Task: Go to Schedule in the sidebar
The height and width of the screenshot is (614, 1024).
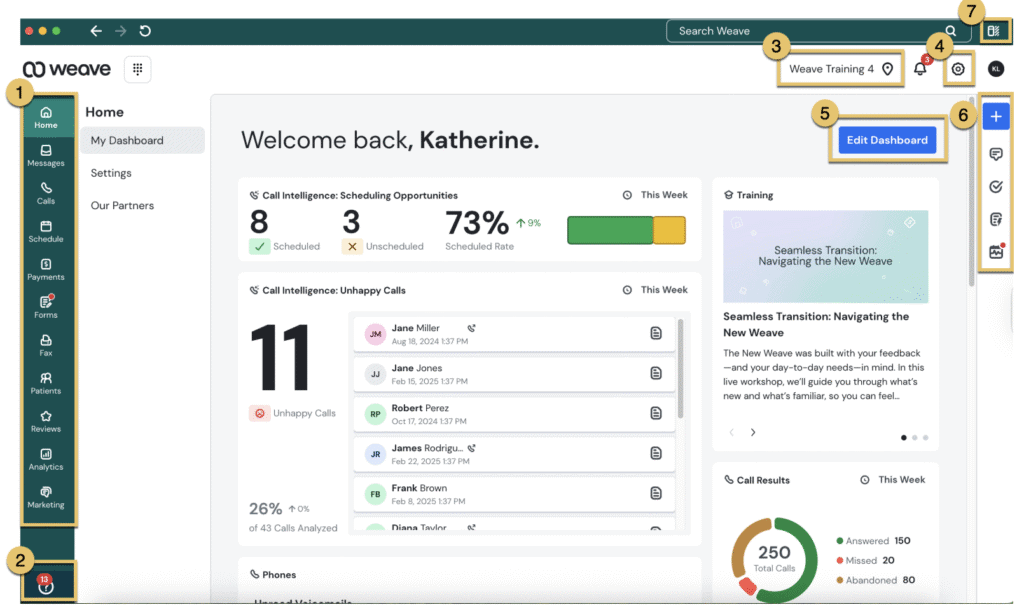Action: coord(46,231)
